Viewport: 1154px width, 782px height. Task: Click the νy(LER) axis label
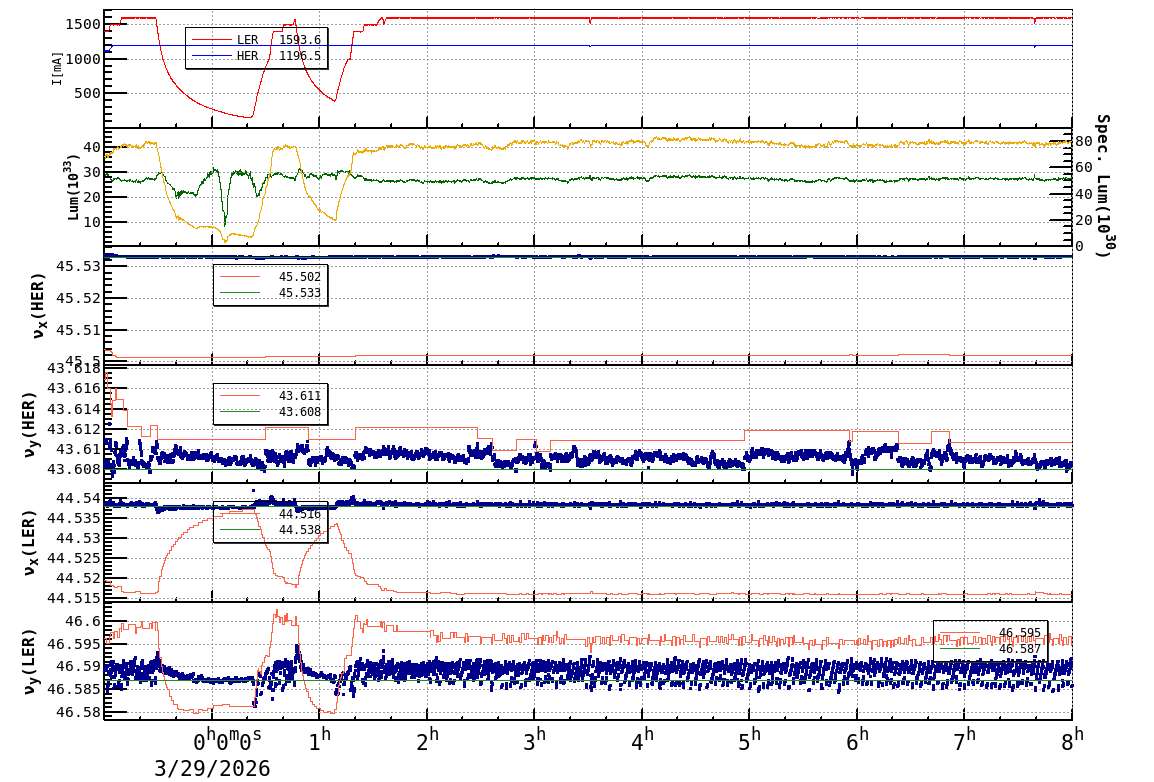29,662
